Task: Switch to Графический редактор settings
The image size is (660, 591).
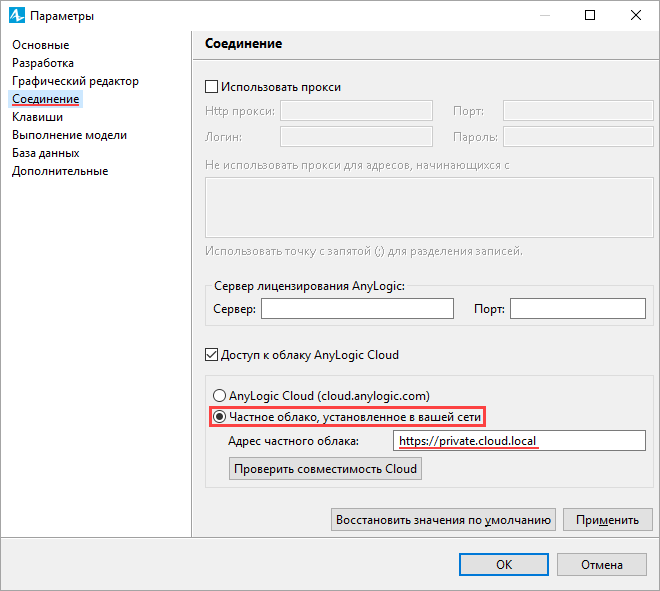Action: [x=75, y=81]
